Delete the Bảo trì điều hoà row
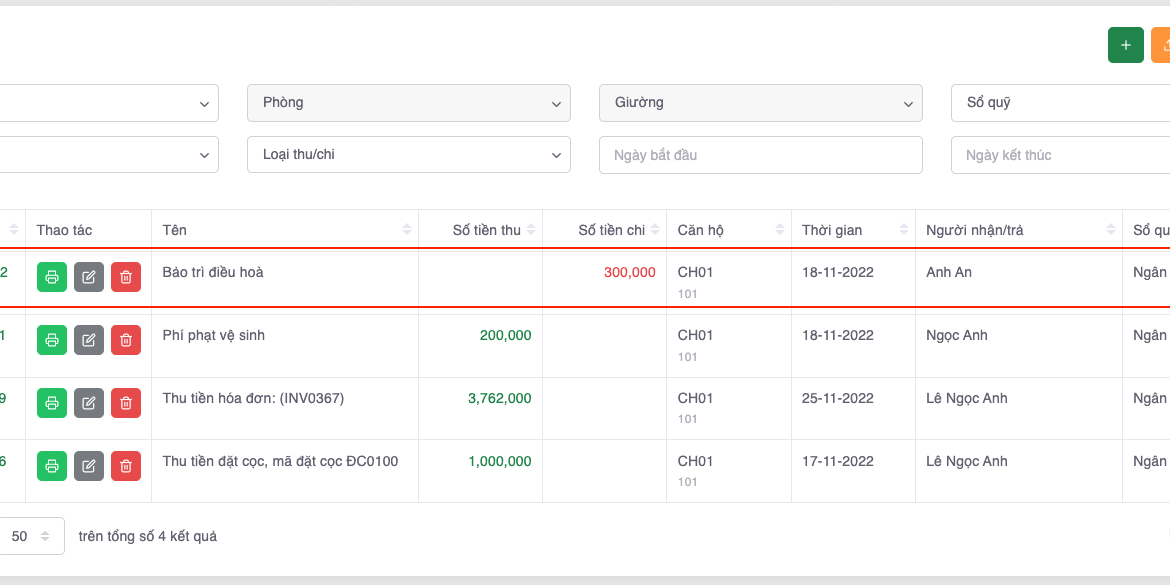Screen dimensions: 1170x585 (126, 277)
